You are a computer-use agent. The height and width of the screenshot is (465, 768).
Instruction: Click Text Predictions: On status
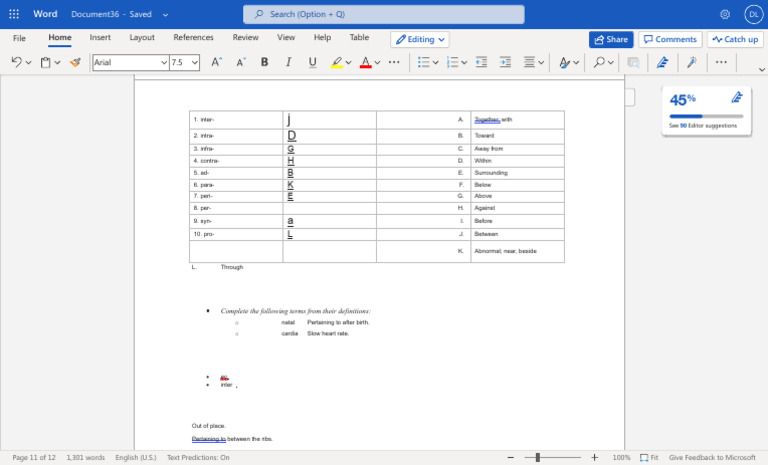pyautogui.click(x=198, y=457)
